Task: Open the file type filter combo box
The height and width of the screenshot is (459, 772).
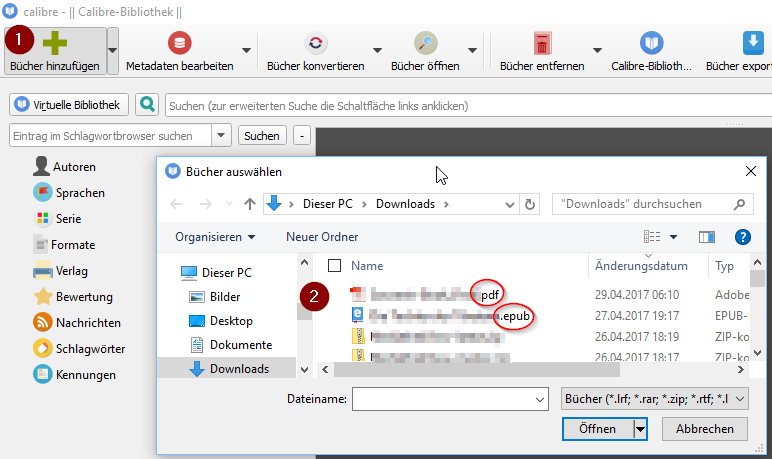Action: click(654, 399)
